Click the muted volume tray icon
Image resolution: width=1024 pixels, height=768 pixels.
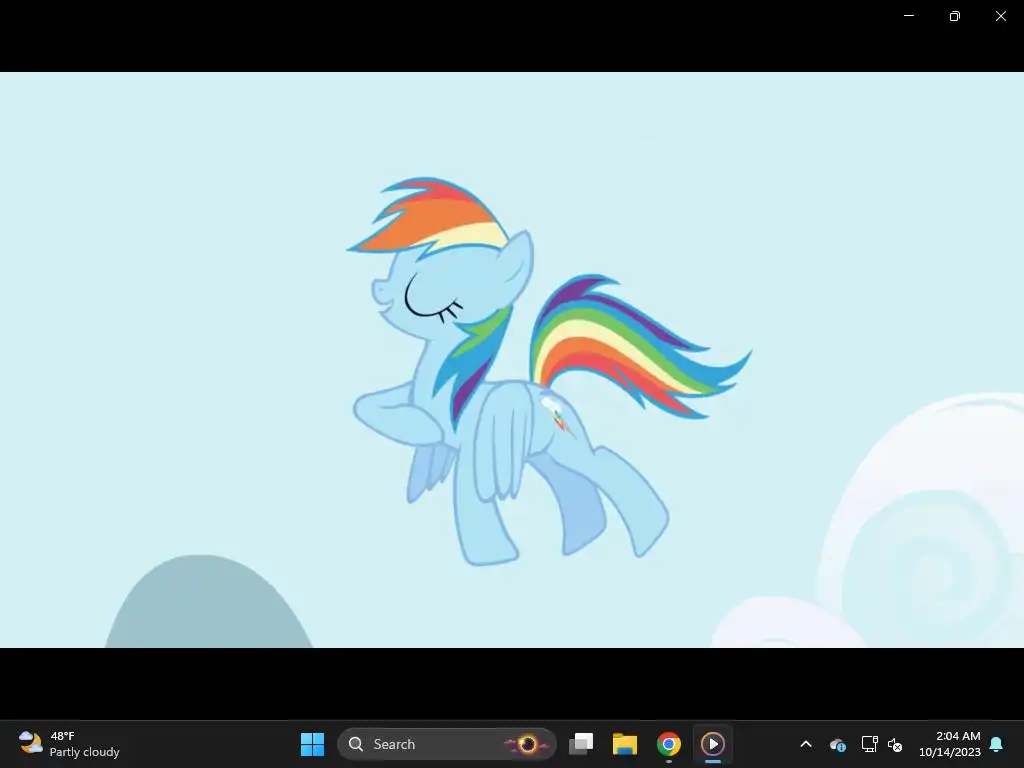(895, 744)
